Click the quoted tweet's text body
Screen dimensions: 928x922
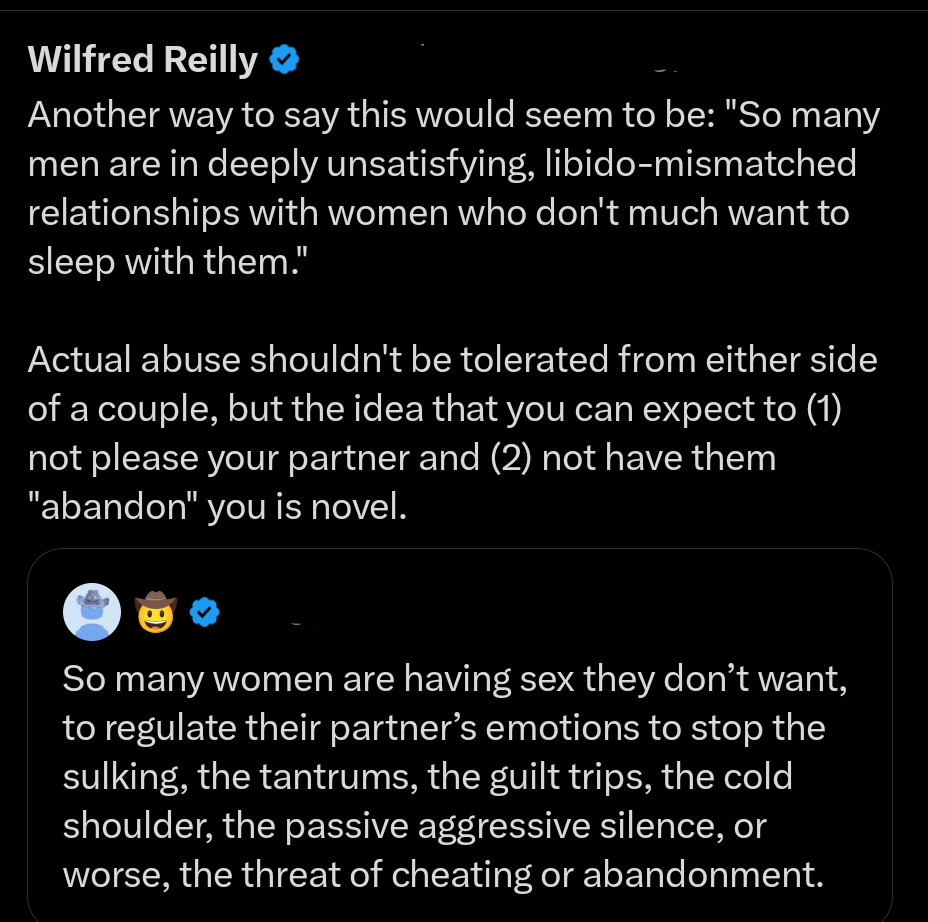(450, 775)
